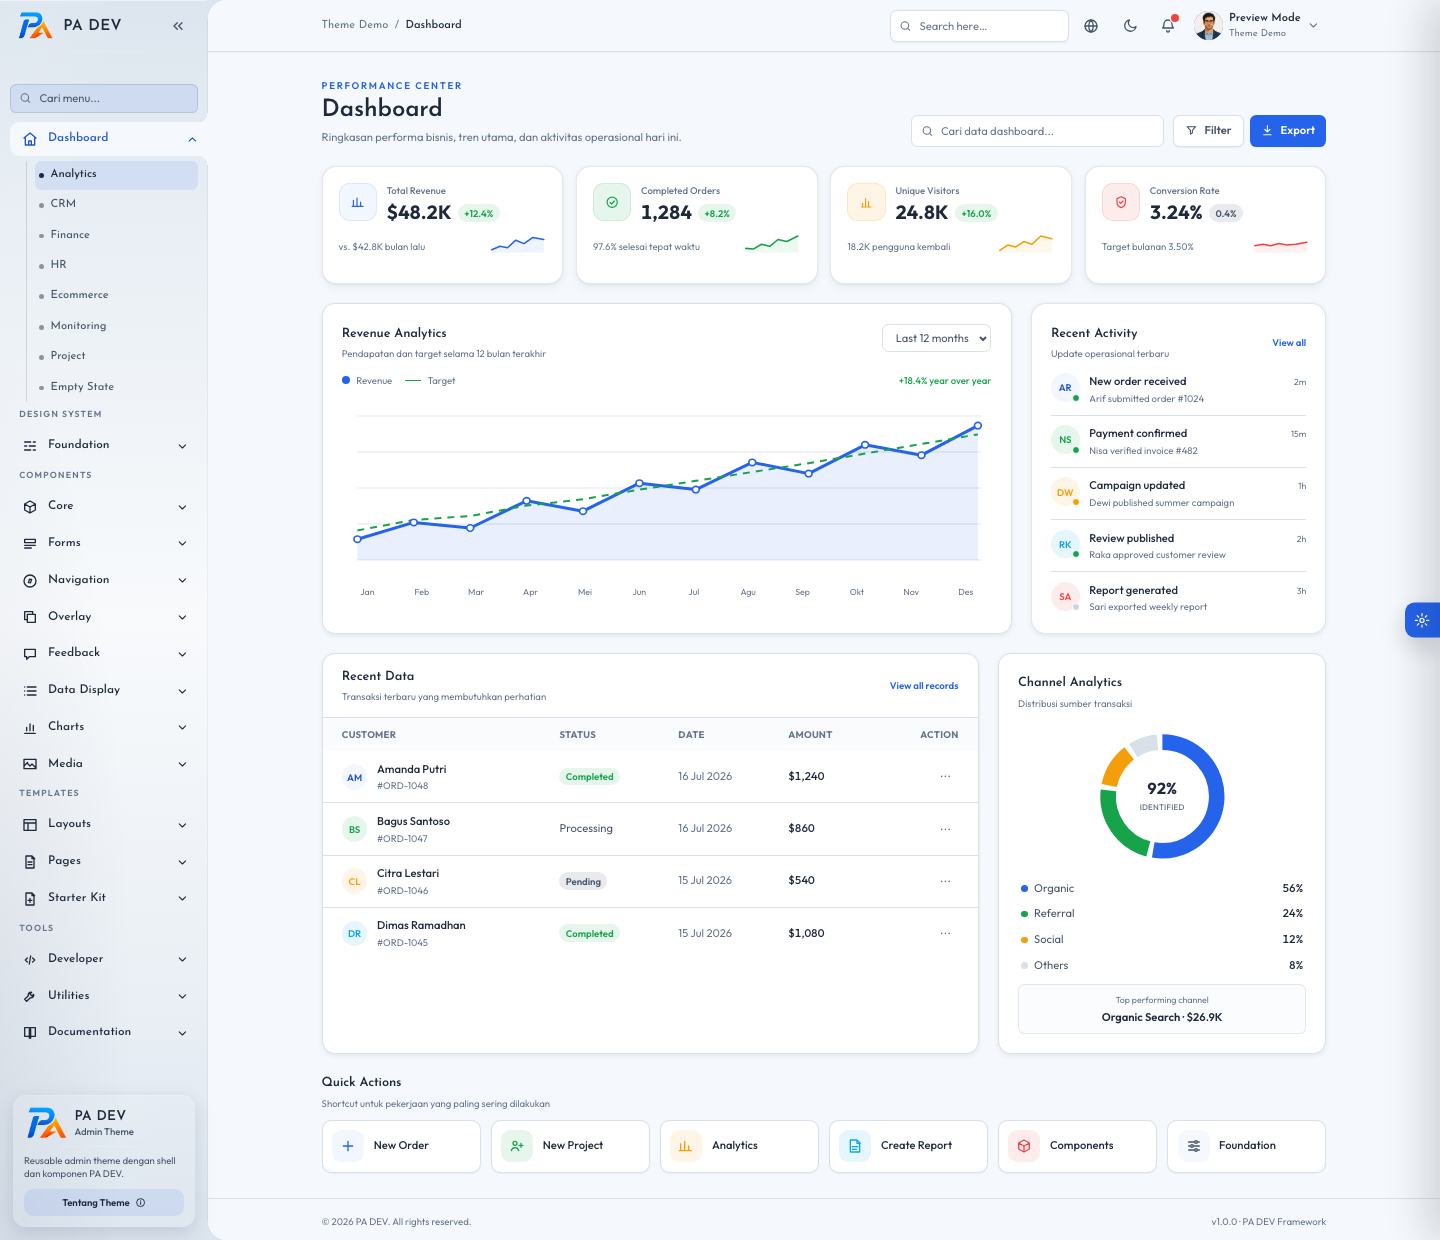This screenshot has width=1440, height=1240.
Task: Focus the Cari menu sidebar search field
Action: (x=104, y=99)
